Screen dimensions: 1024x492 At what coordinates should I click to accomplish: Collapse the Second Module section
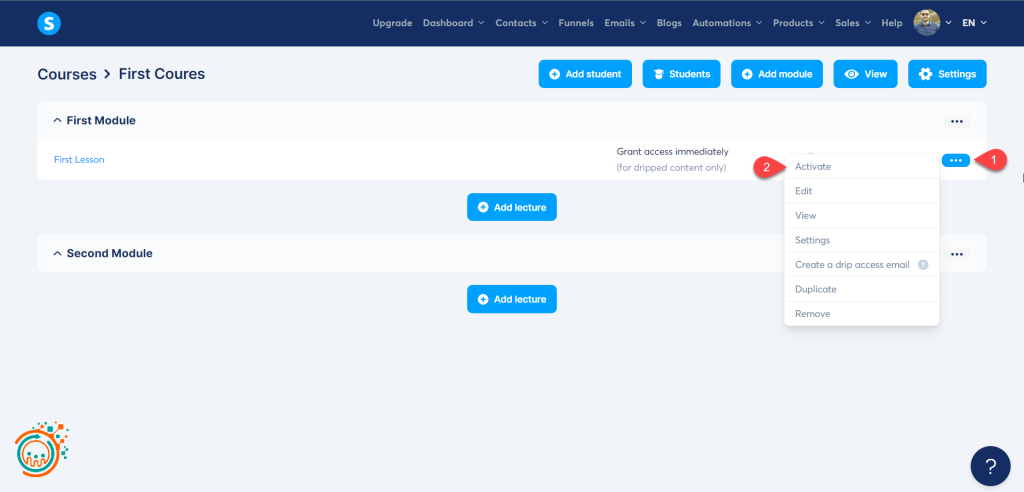pos(57,254)
